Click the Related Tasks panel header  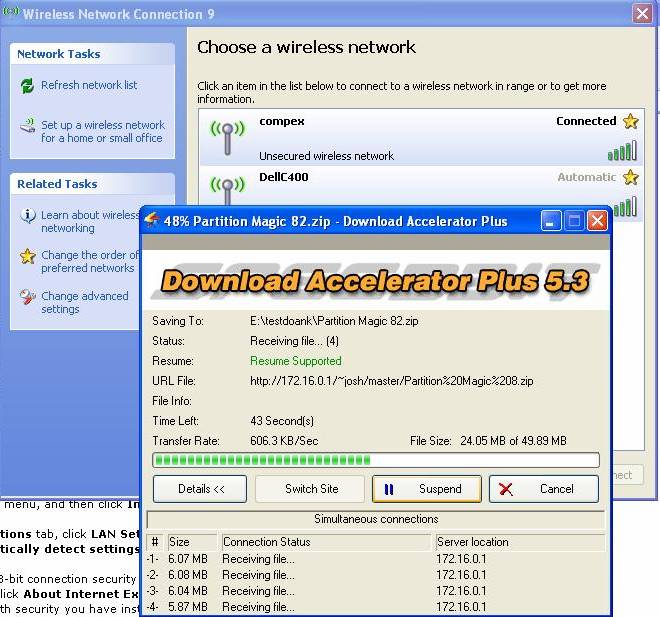click(92, 184)
